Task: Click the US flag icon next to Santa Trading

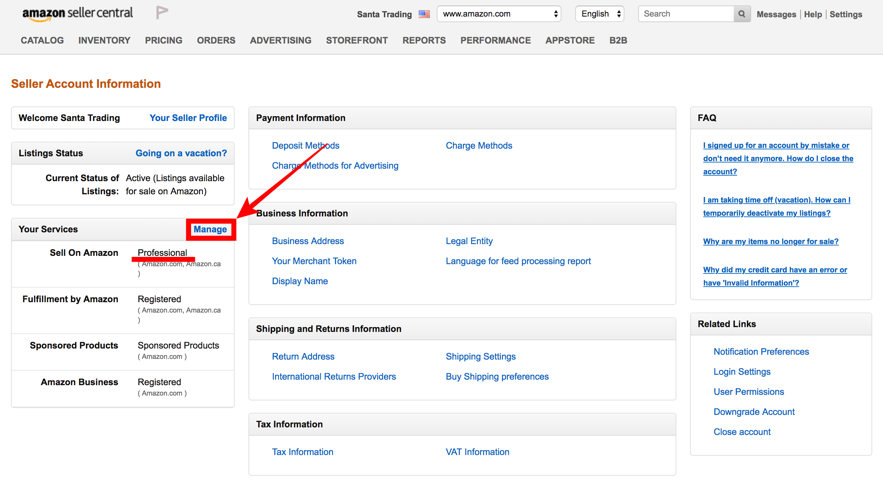Action: pos(424,14)
